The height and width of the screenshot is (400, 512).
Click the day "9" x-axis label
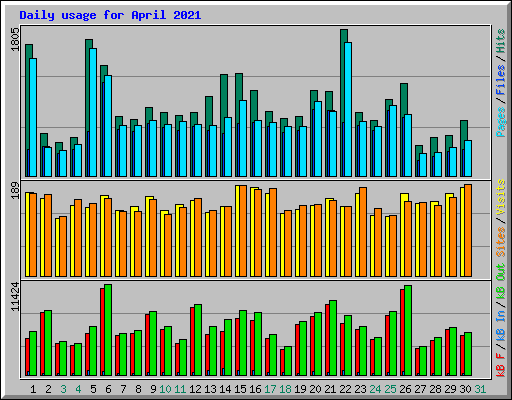(x=153, y=389)
